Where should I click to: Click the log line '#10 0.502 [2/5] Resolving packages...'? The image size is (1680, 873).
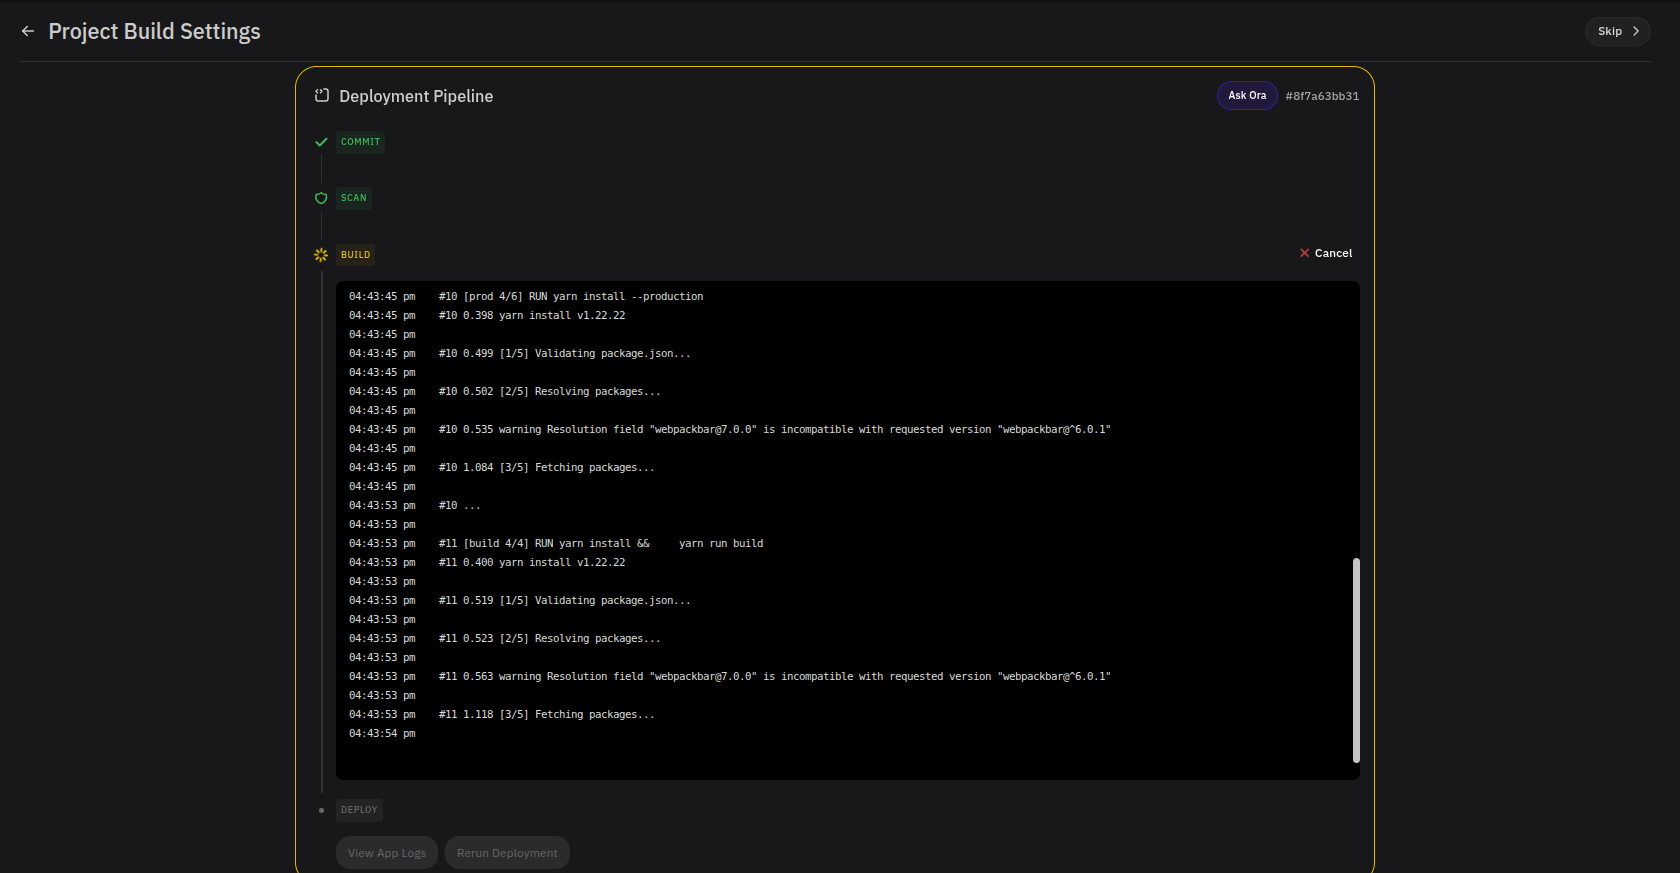pyautogui.click(x=550, y=392)
